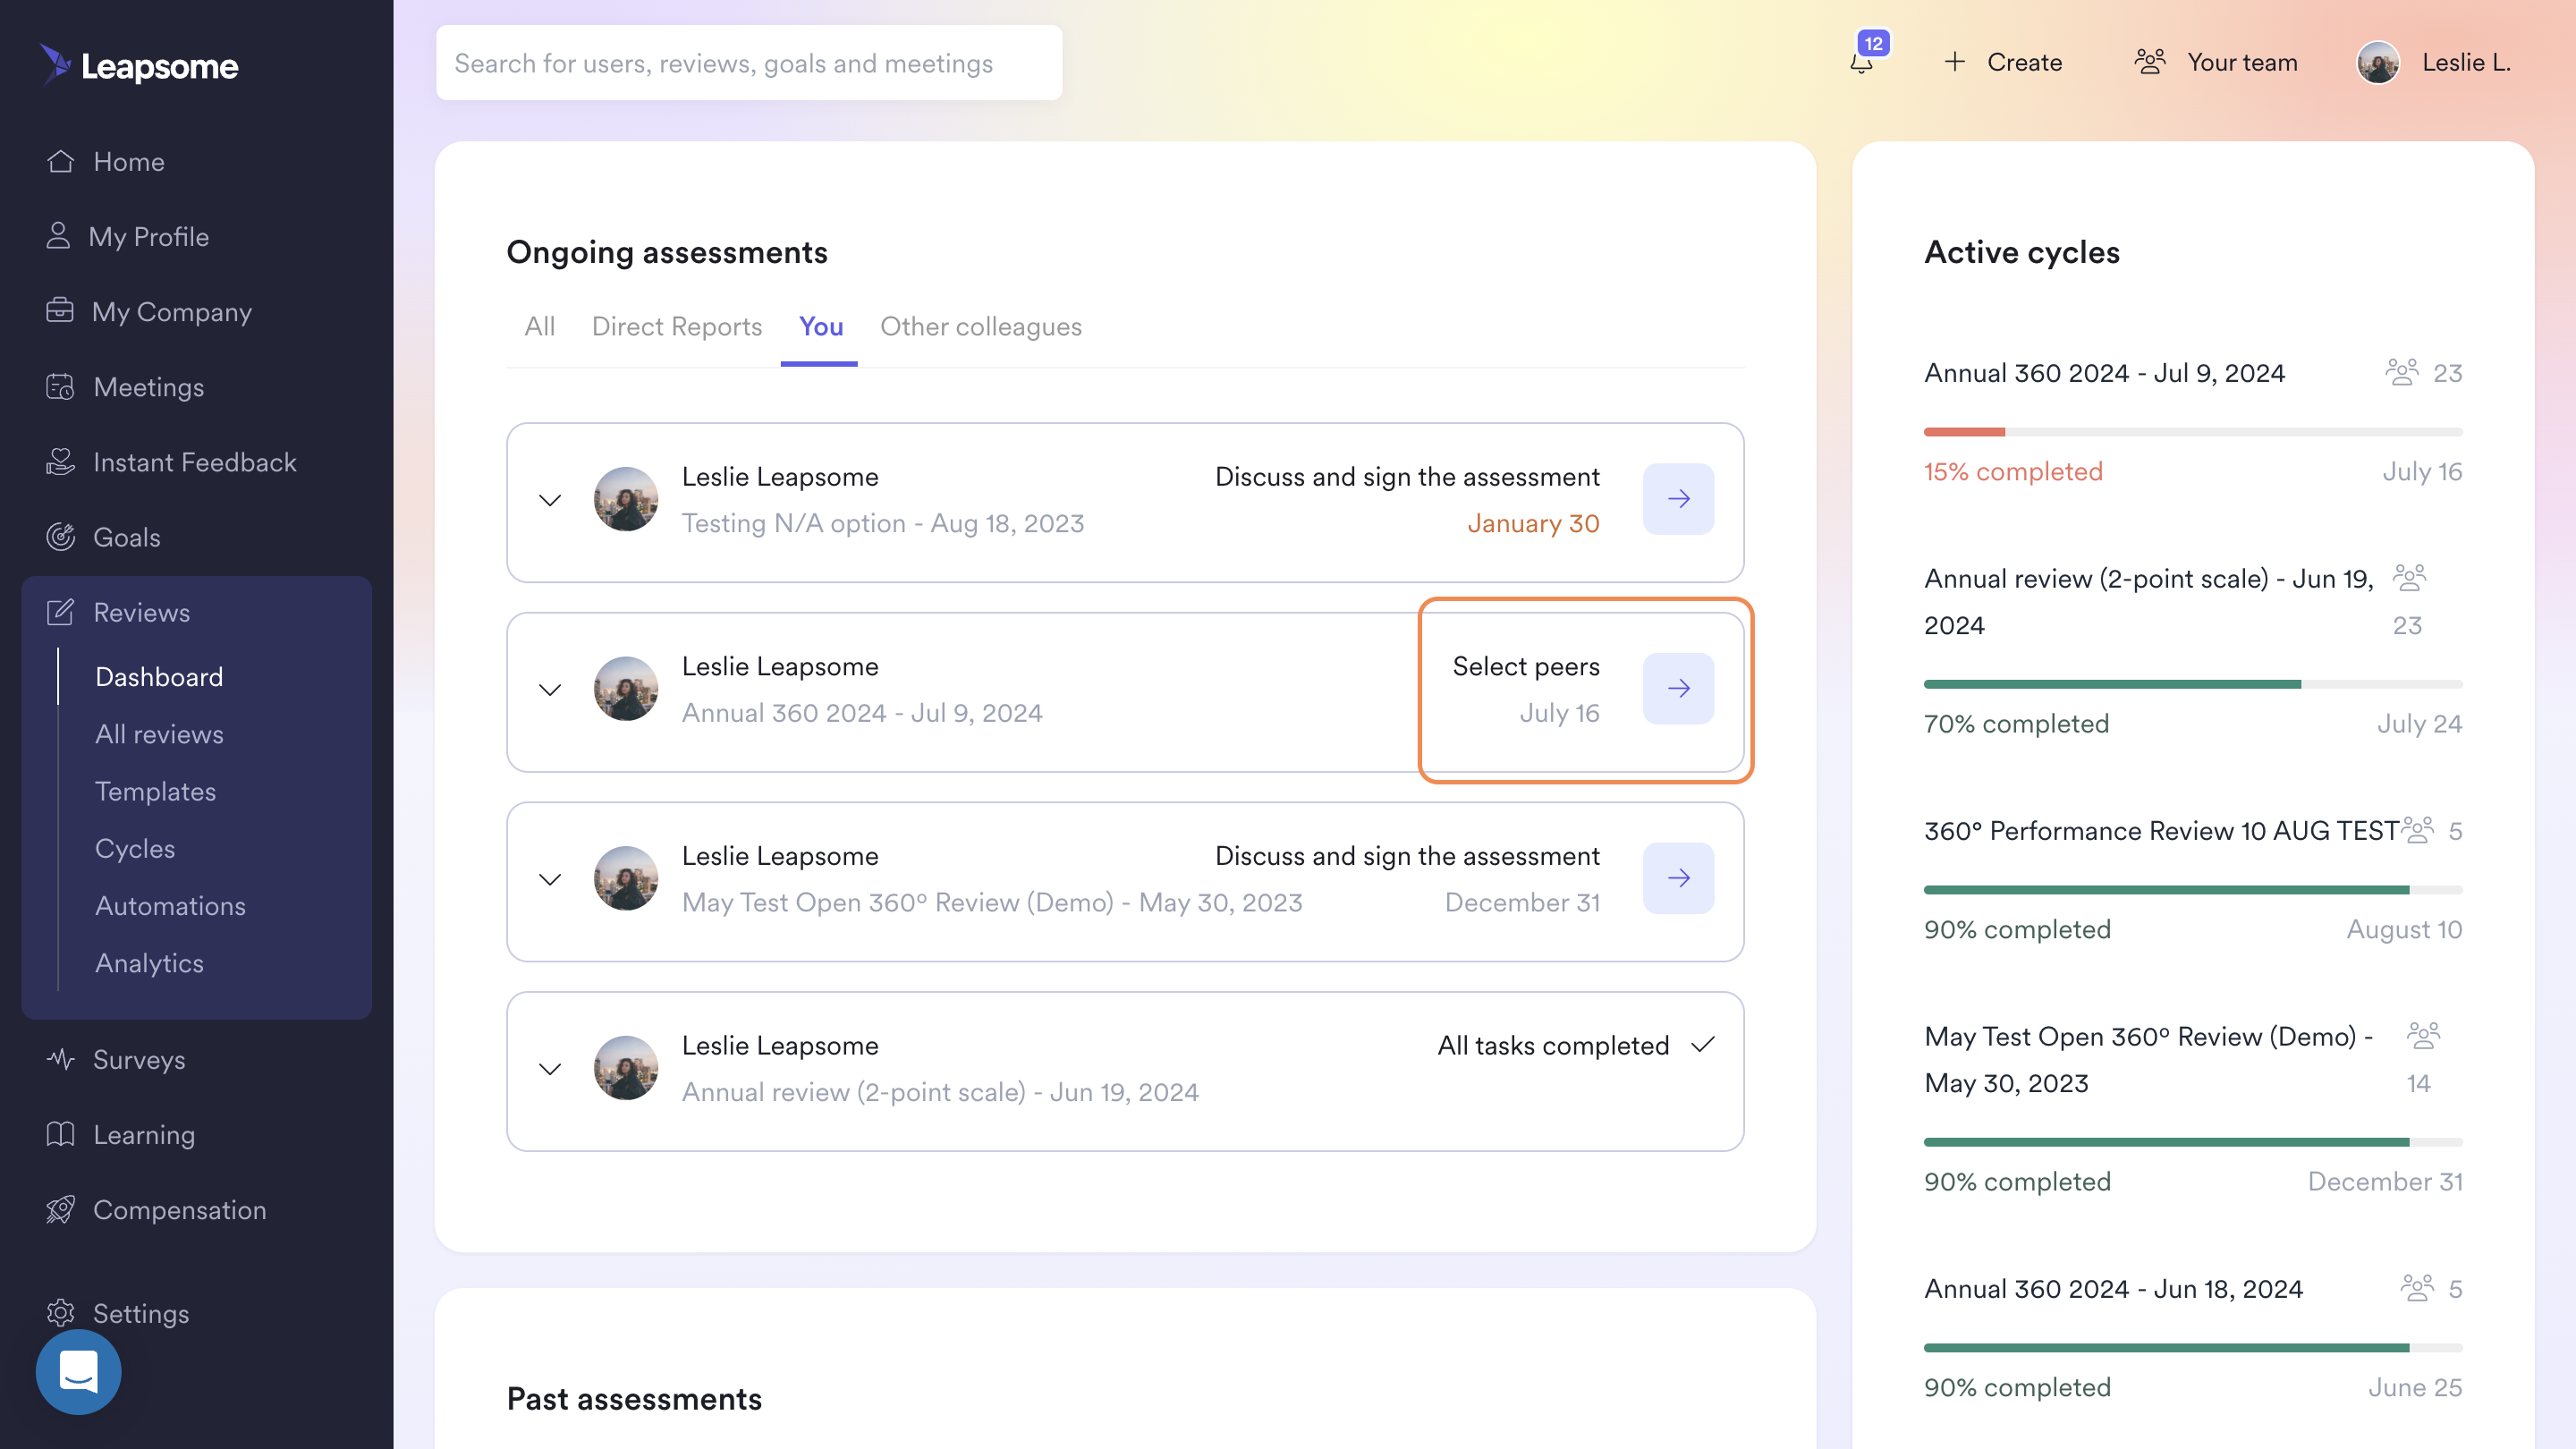Viewport: 2576px width, 1449px height.
Task: Switch to Other colleagues tab
Action: [981, 327]
